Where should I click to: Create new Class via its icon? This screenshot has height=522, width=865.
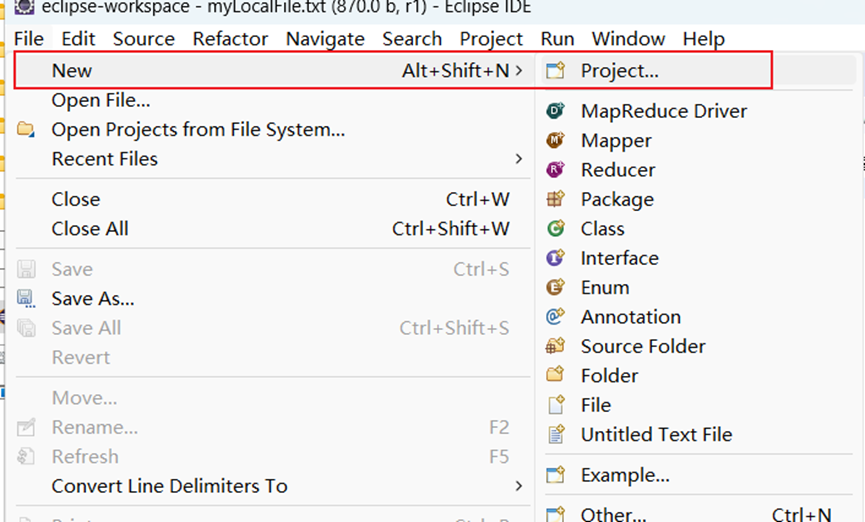556,228
